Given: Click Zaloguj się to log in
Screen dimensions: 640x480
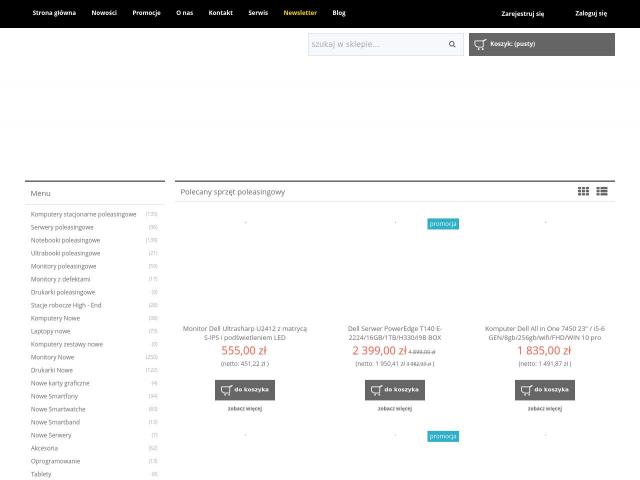Looking at the screenshot, I should pyautogui.click(x=591, y=13).
